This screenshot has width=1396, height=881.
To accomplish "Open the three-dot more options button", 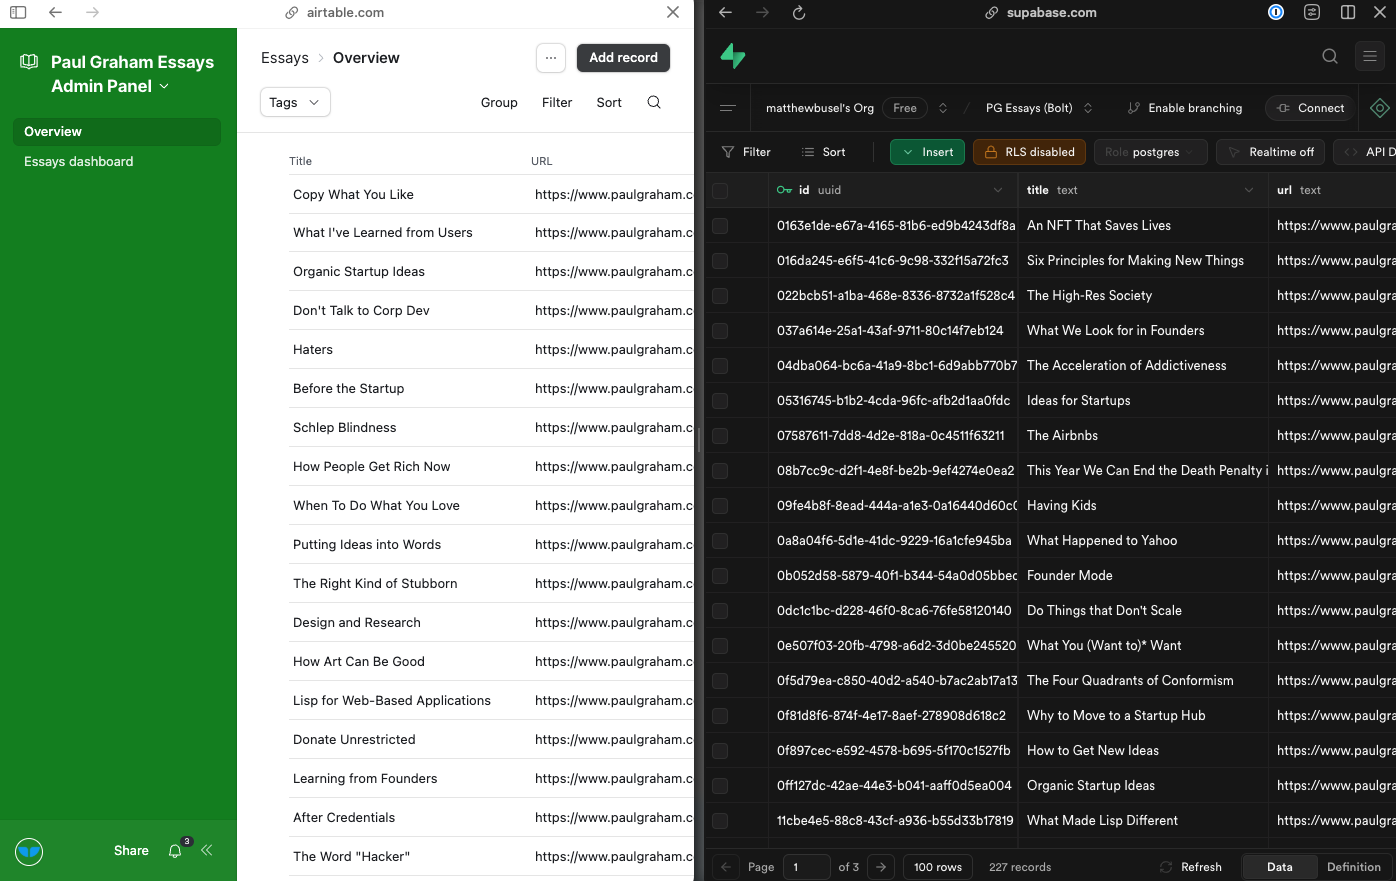I will coord(551,58).
